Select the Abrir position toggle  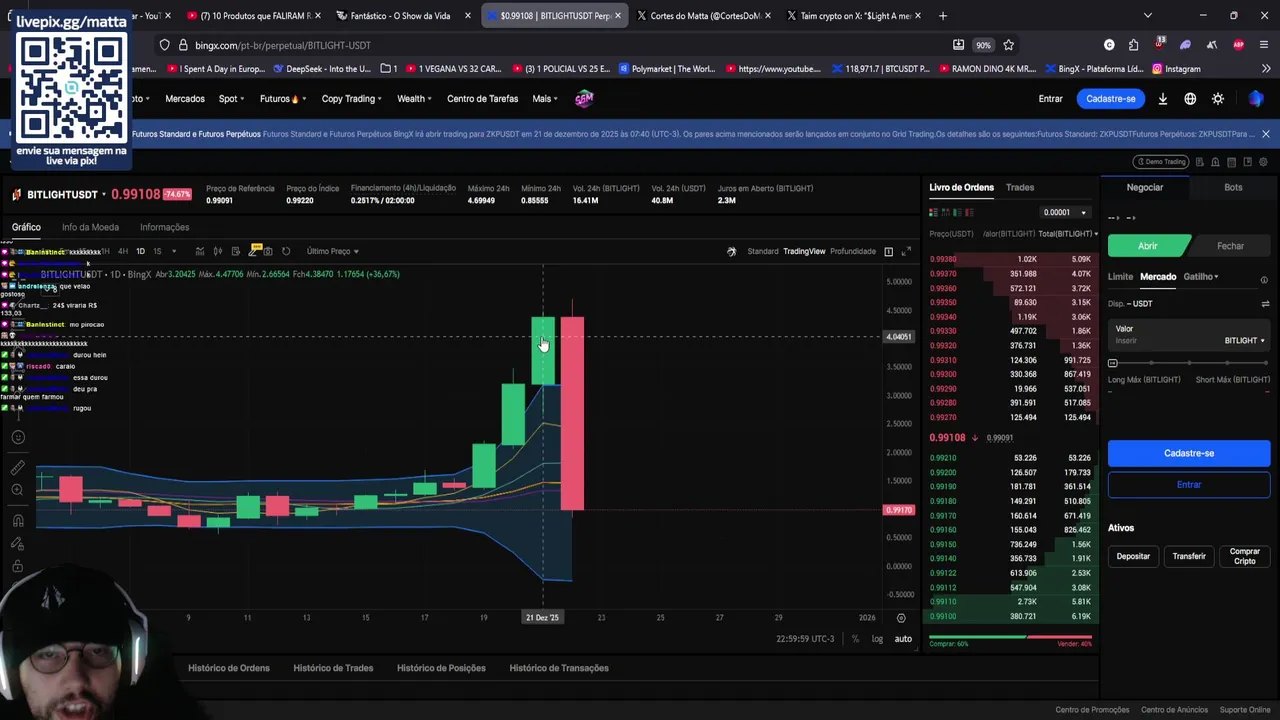click(x=1148, y=246)
